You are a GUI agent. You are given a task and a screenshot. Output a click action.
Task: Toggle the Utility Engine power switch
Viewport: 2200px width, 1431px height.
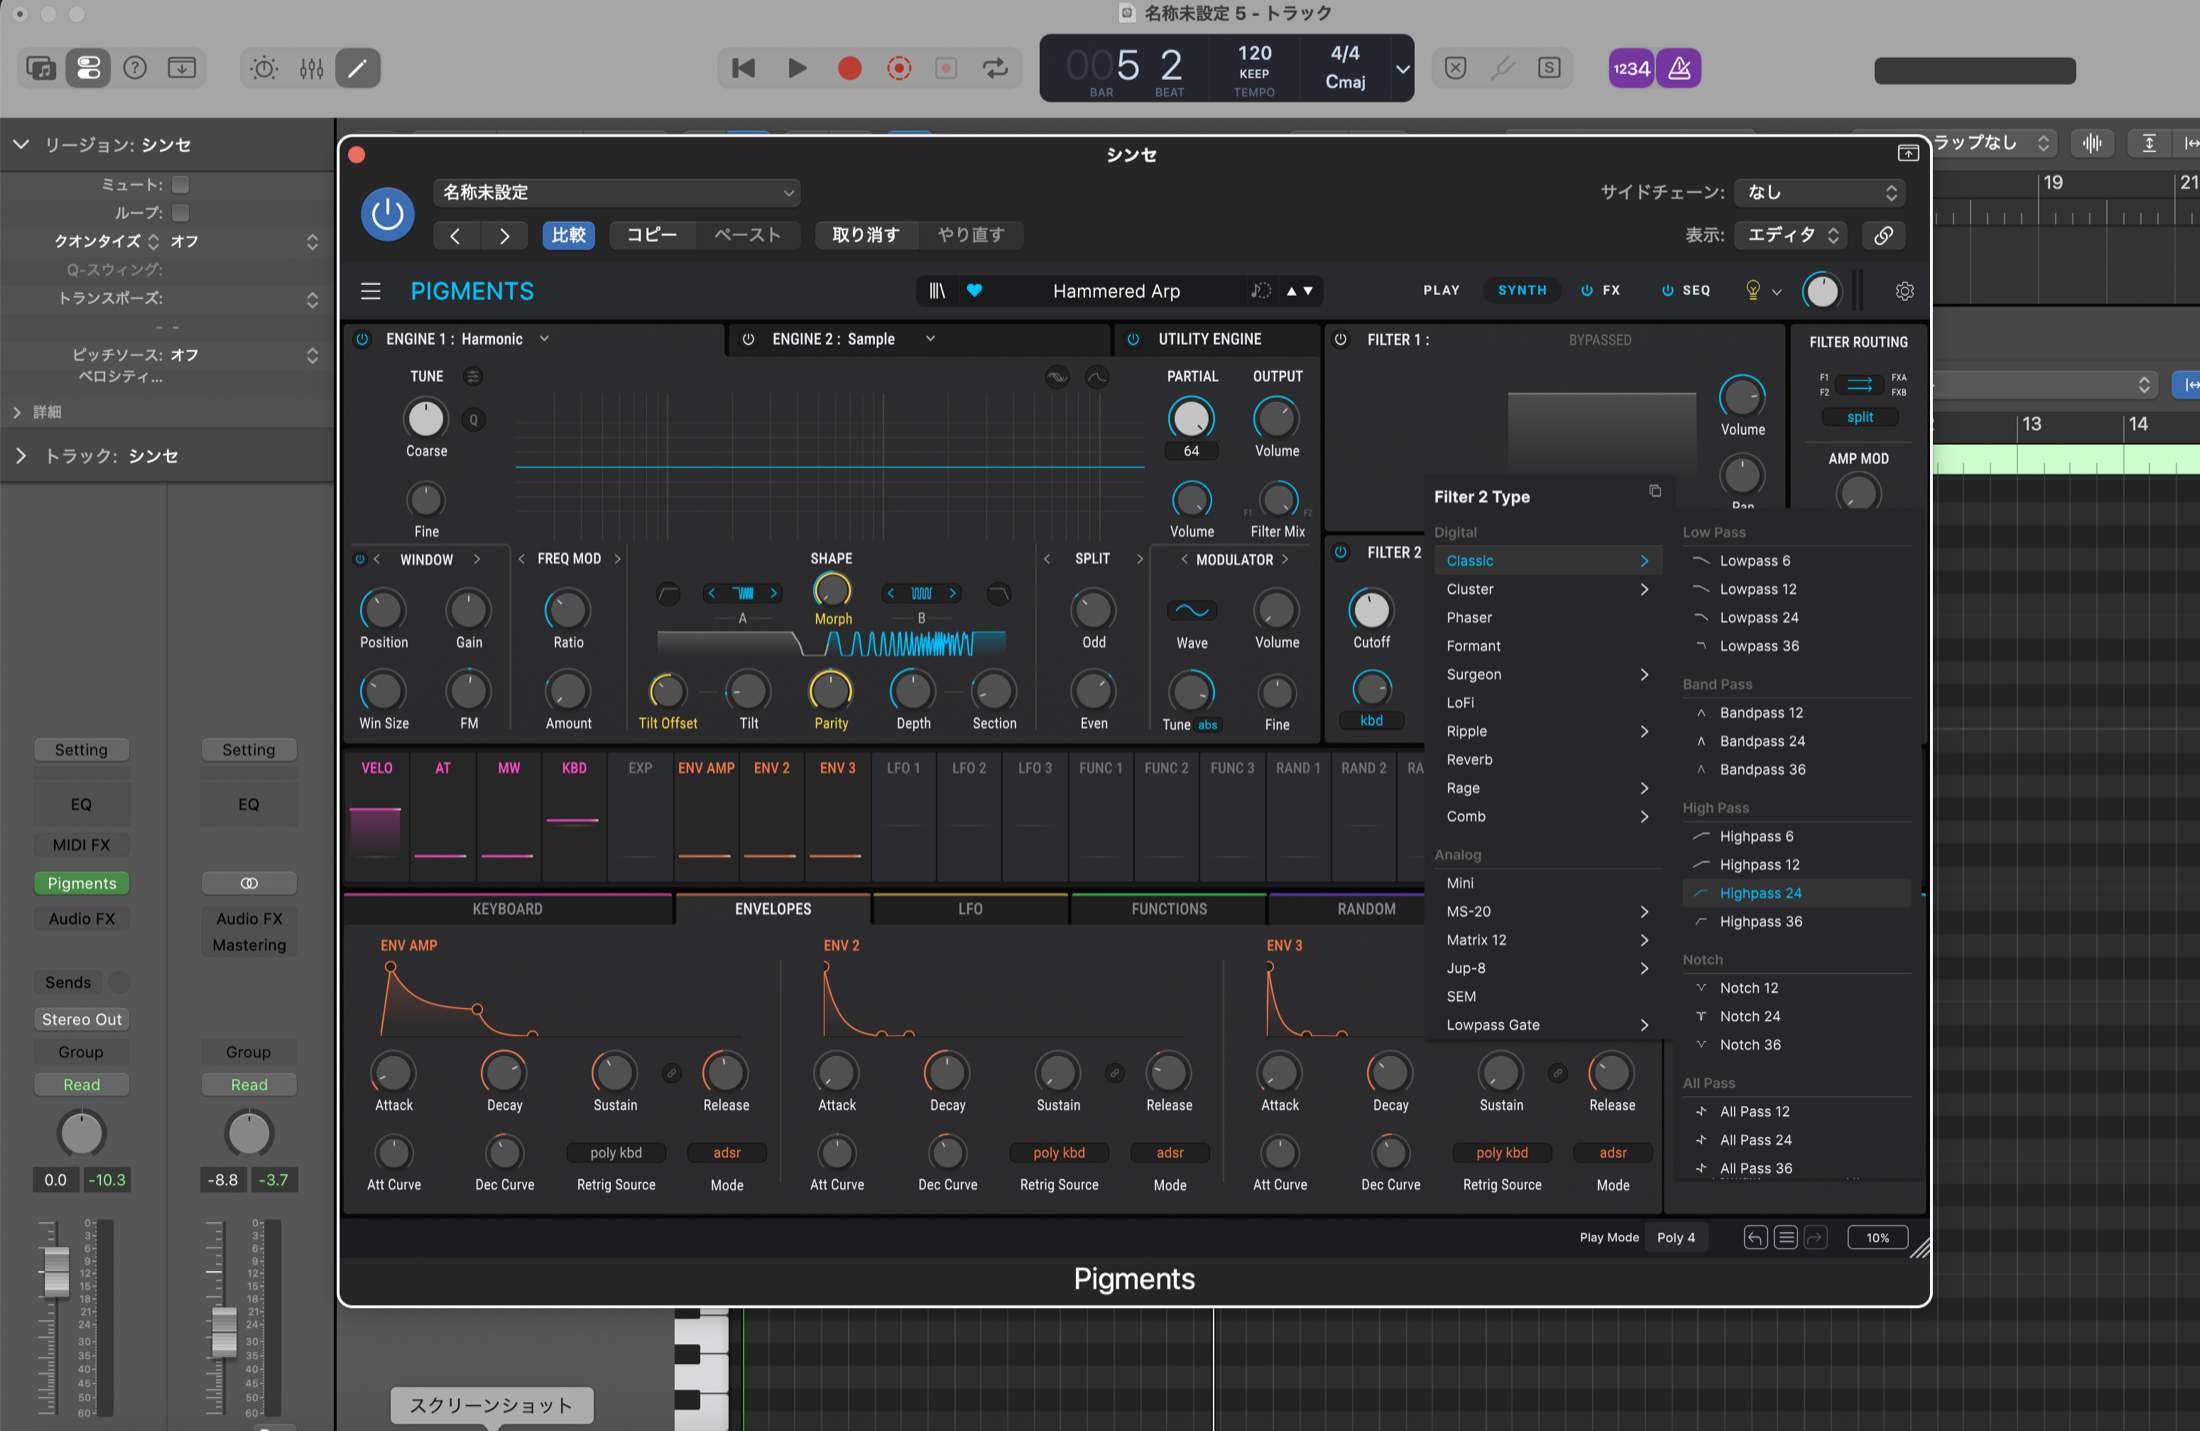(x=1133, y=339)
